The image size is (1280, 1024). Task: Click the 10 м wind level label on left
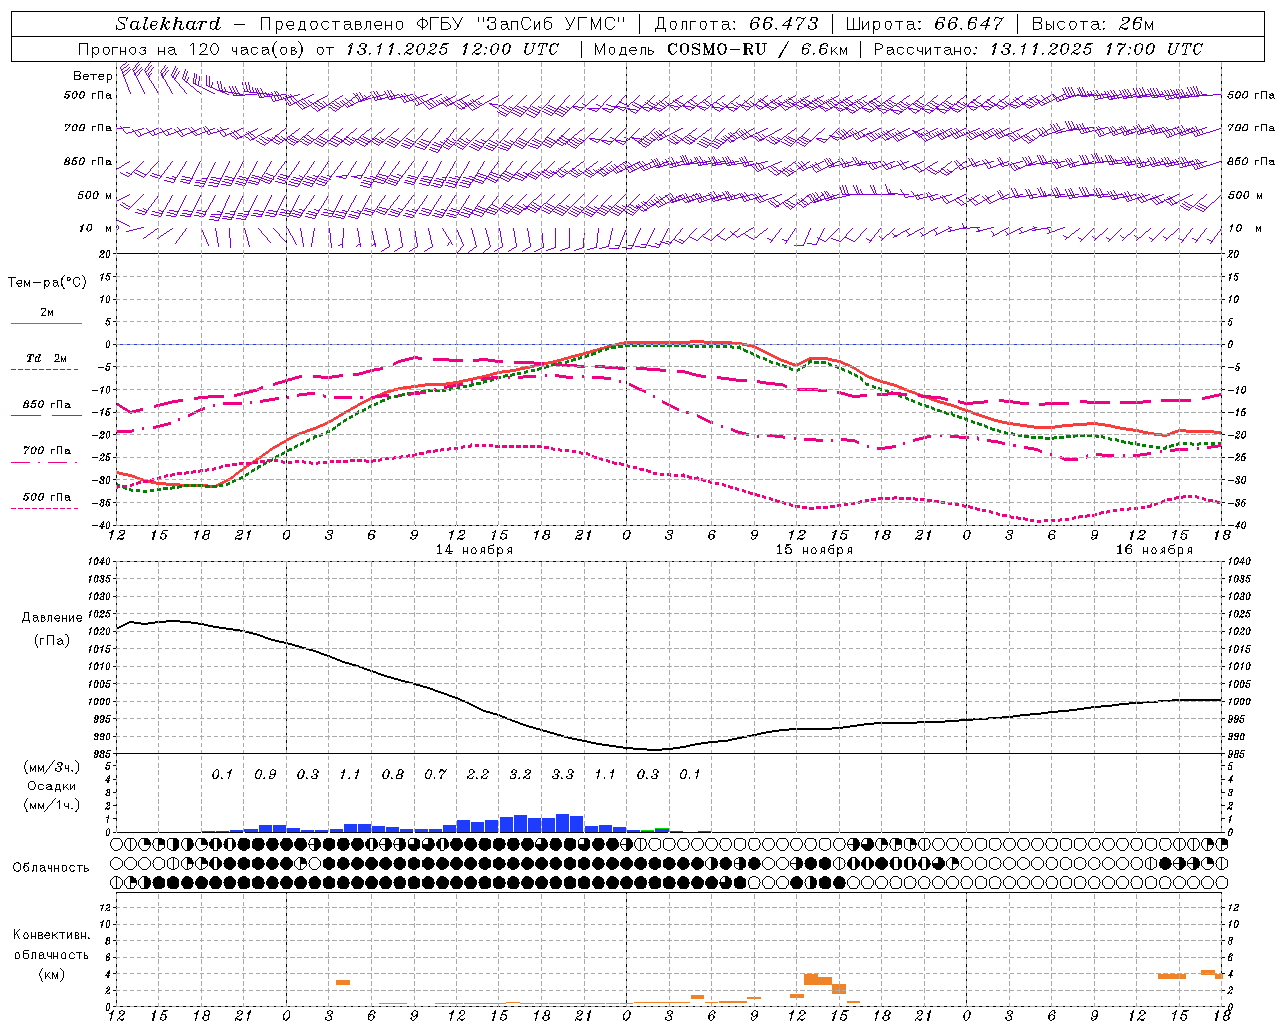(x=96, y=229)
